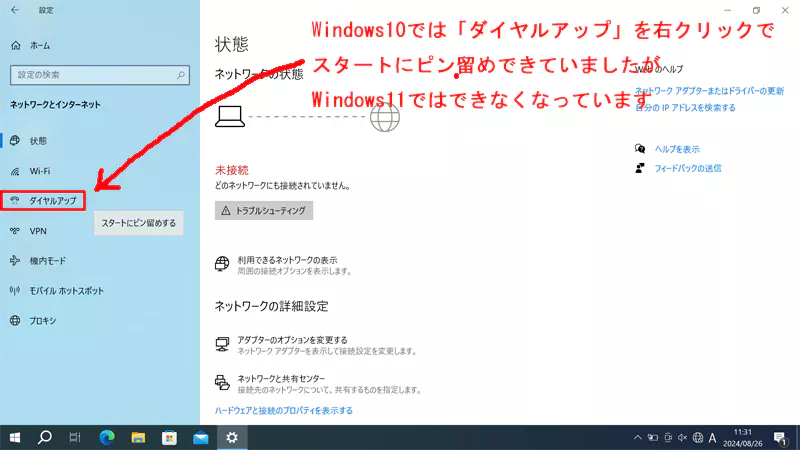
Task: Click the airplane icon beside 機内モード
Action: pyautogui.click(x=15, y=261)
